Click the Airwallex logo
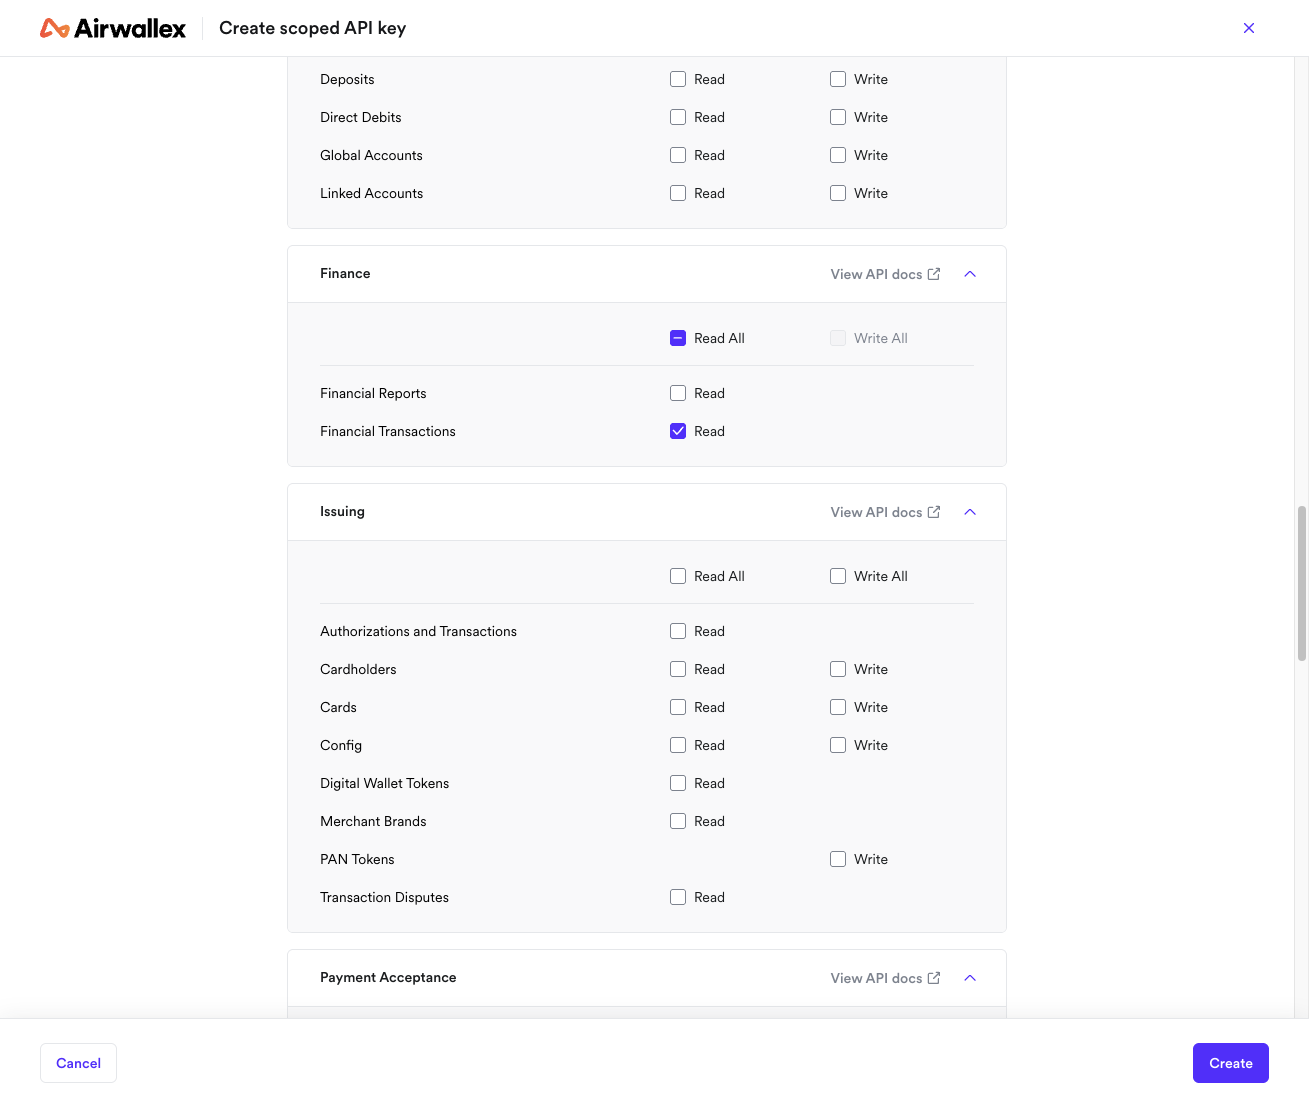1309x1106 pixels. [x=113, y=28]
